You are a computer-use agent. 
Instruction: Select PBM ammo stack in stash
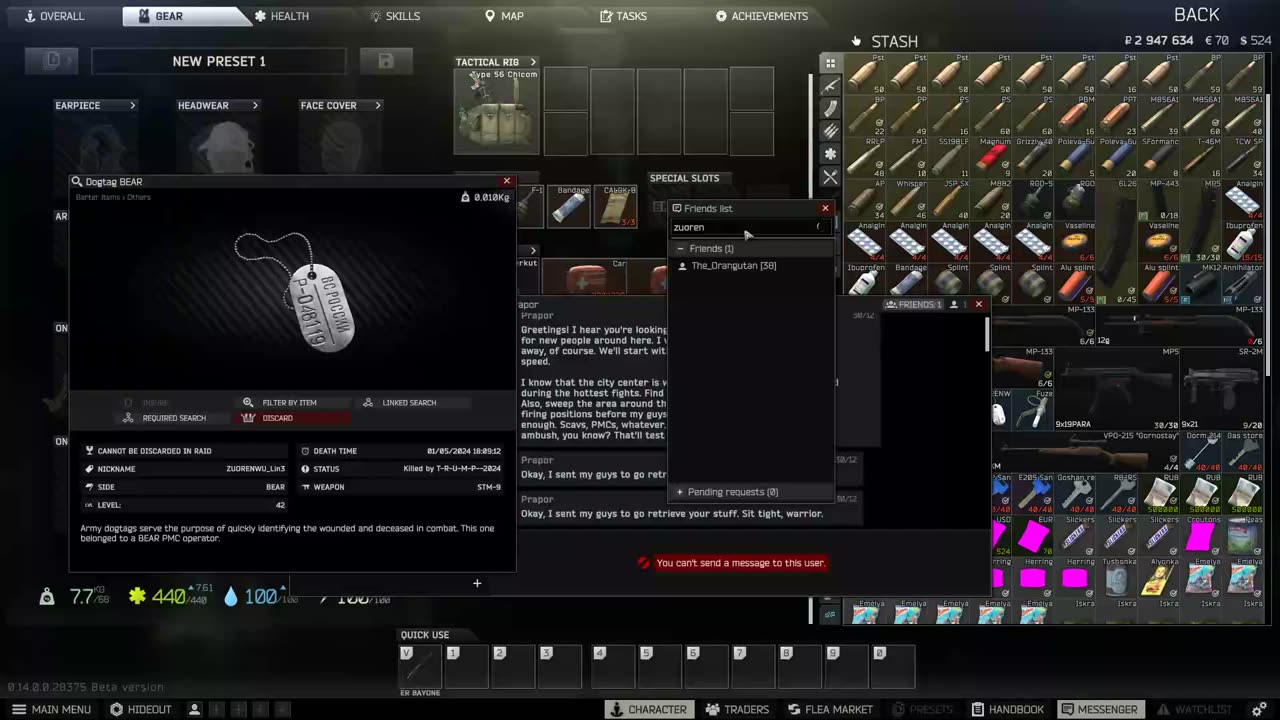[x=1076, y=116]
